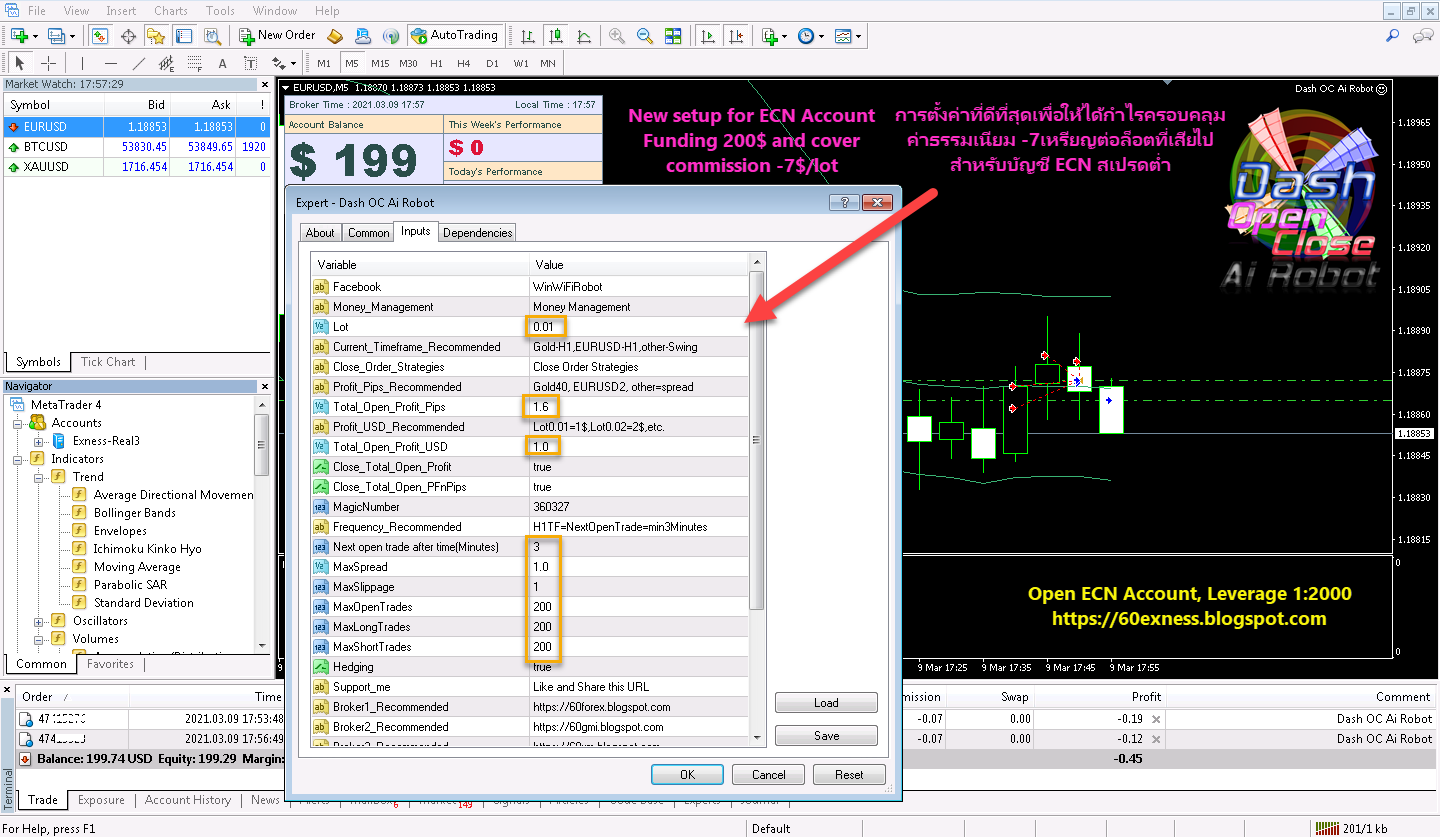Pick the Trendline drawing tool

pyautogui.click(x=139, y=64)
